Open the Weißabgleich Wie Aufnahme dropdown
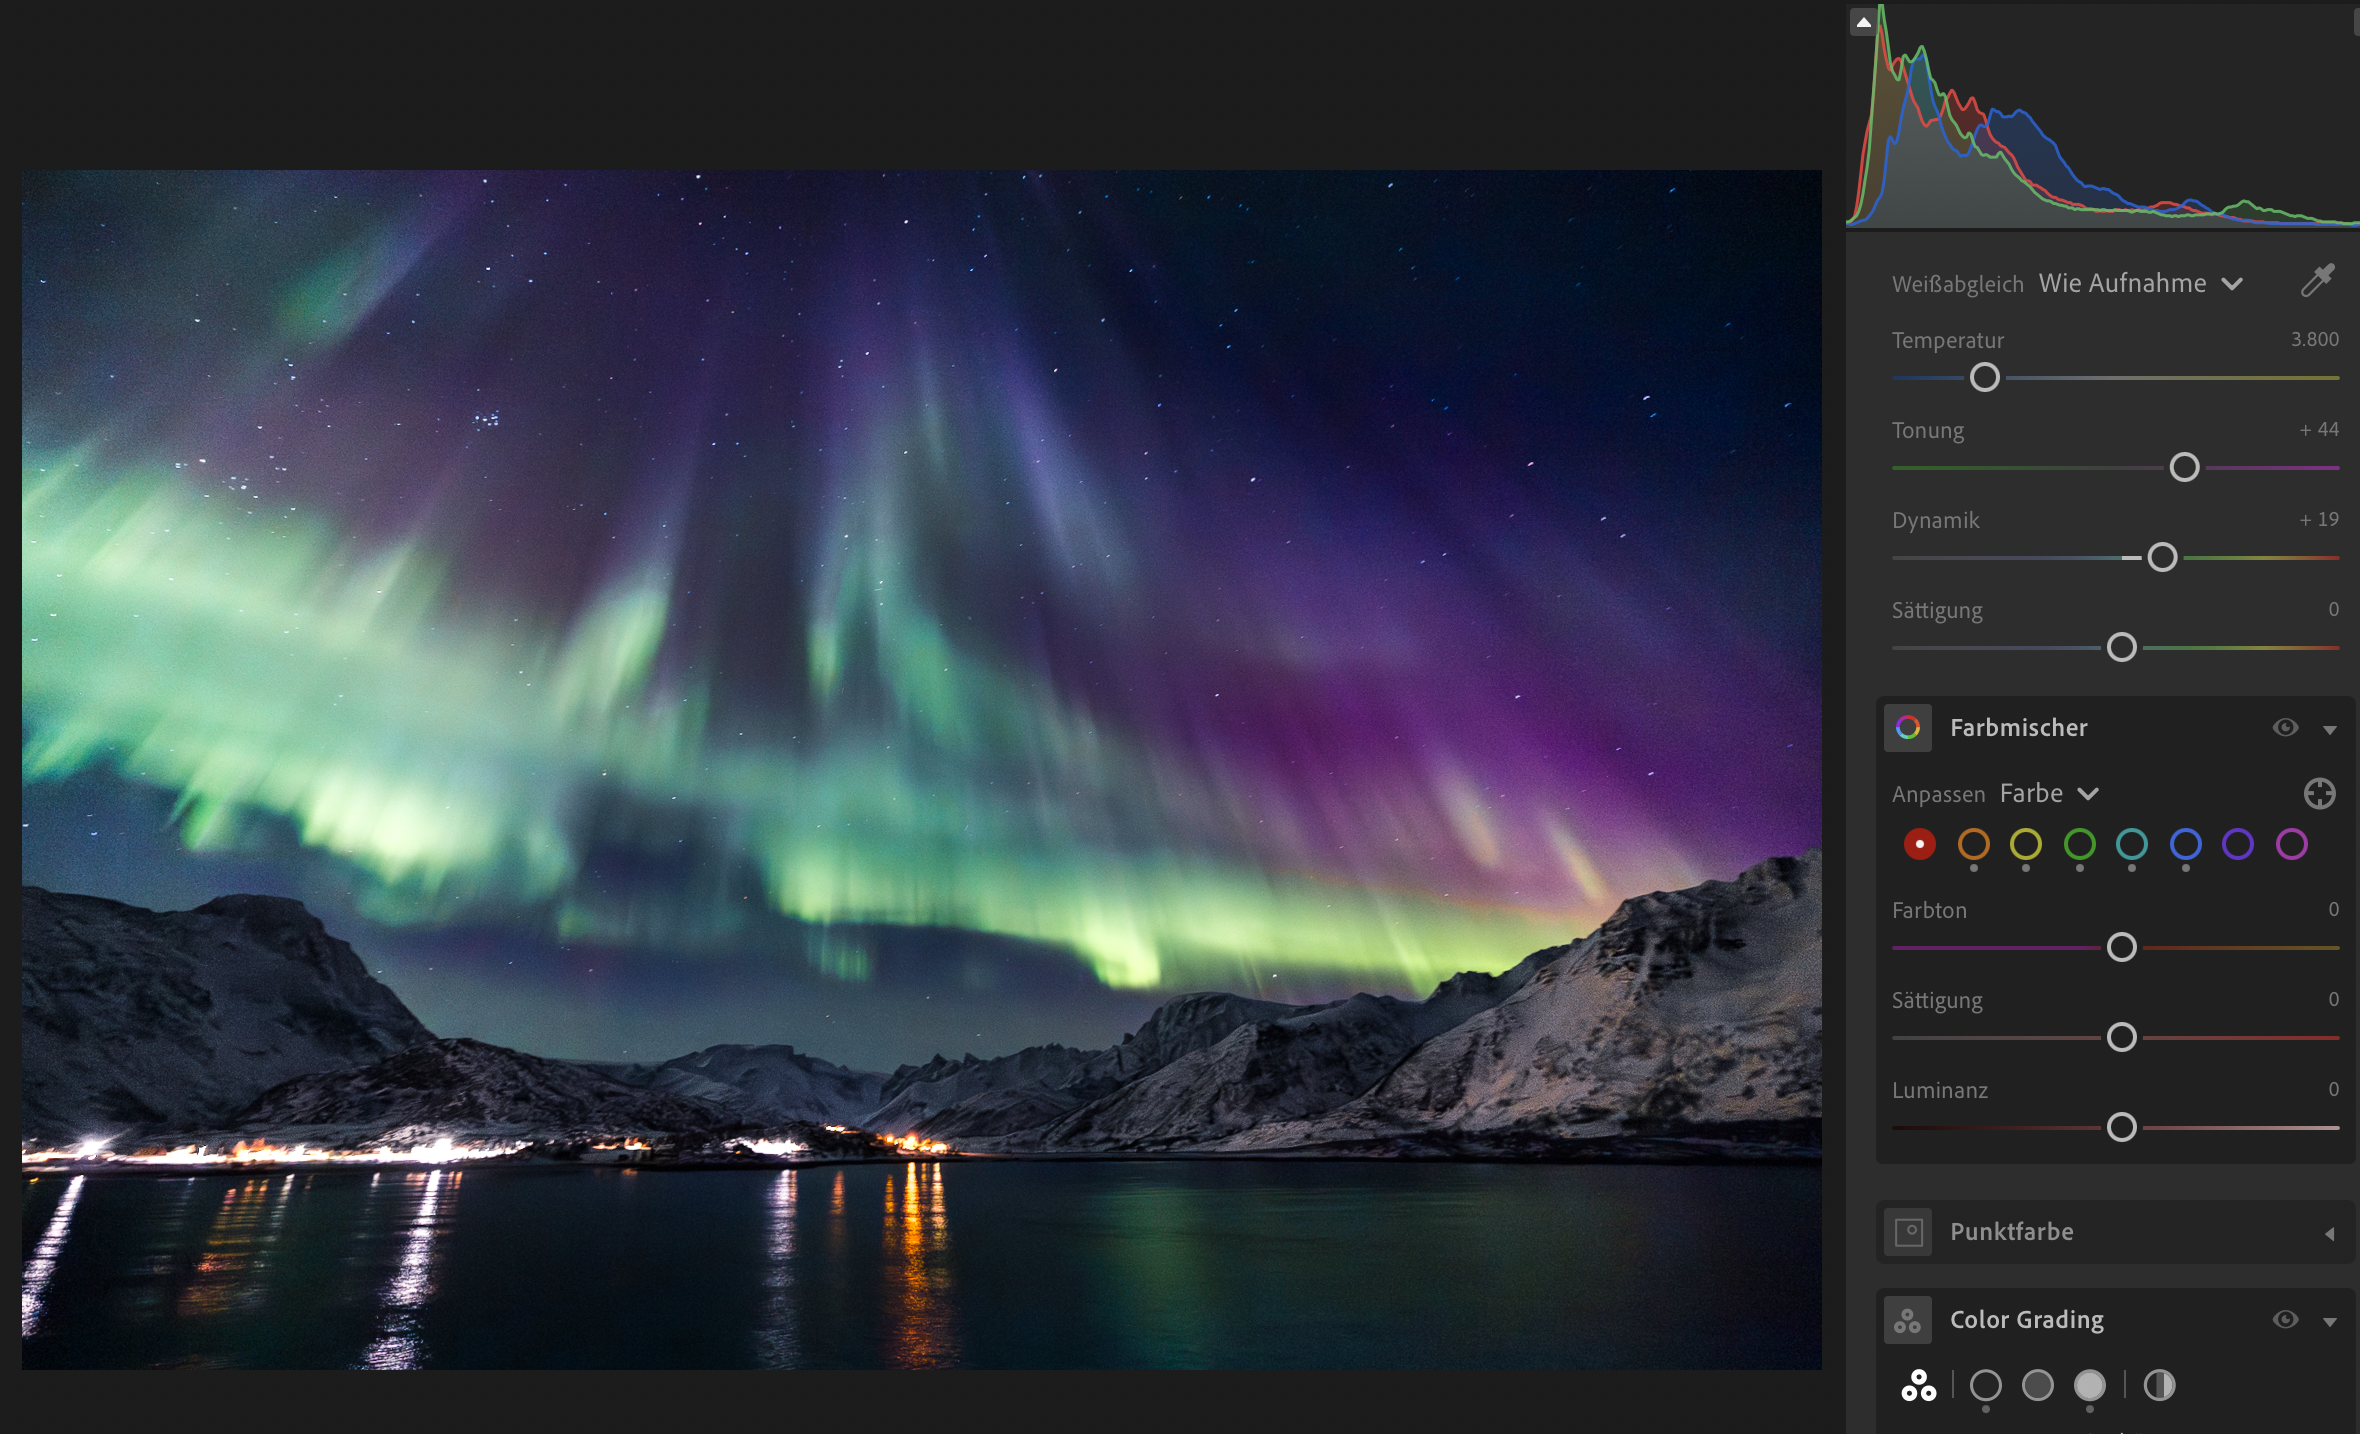This screenshot has height=1434, width=2360. pyautogui.click(x=2140, y=284)
